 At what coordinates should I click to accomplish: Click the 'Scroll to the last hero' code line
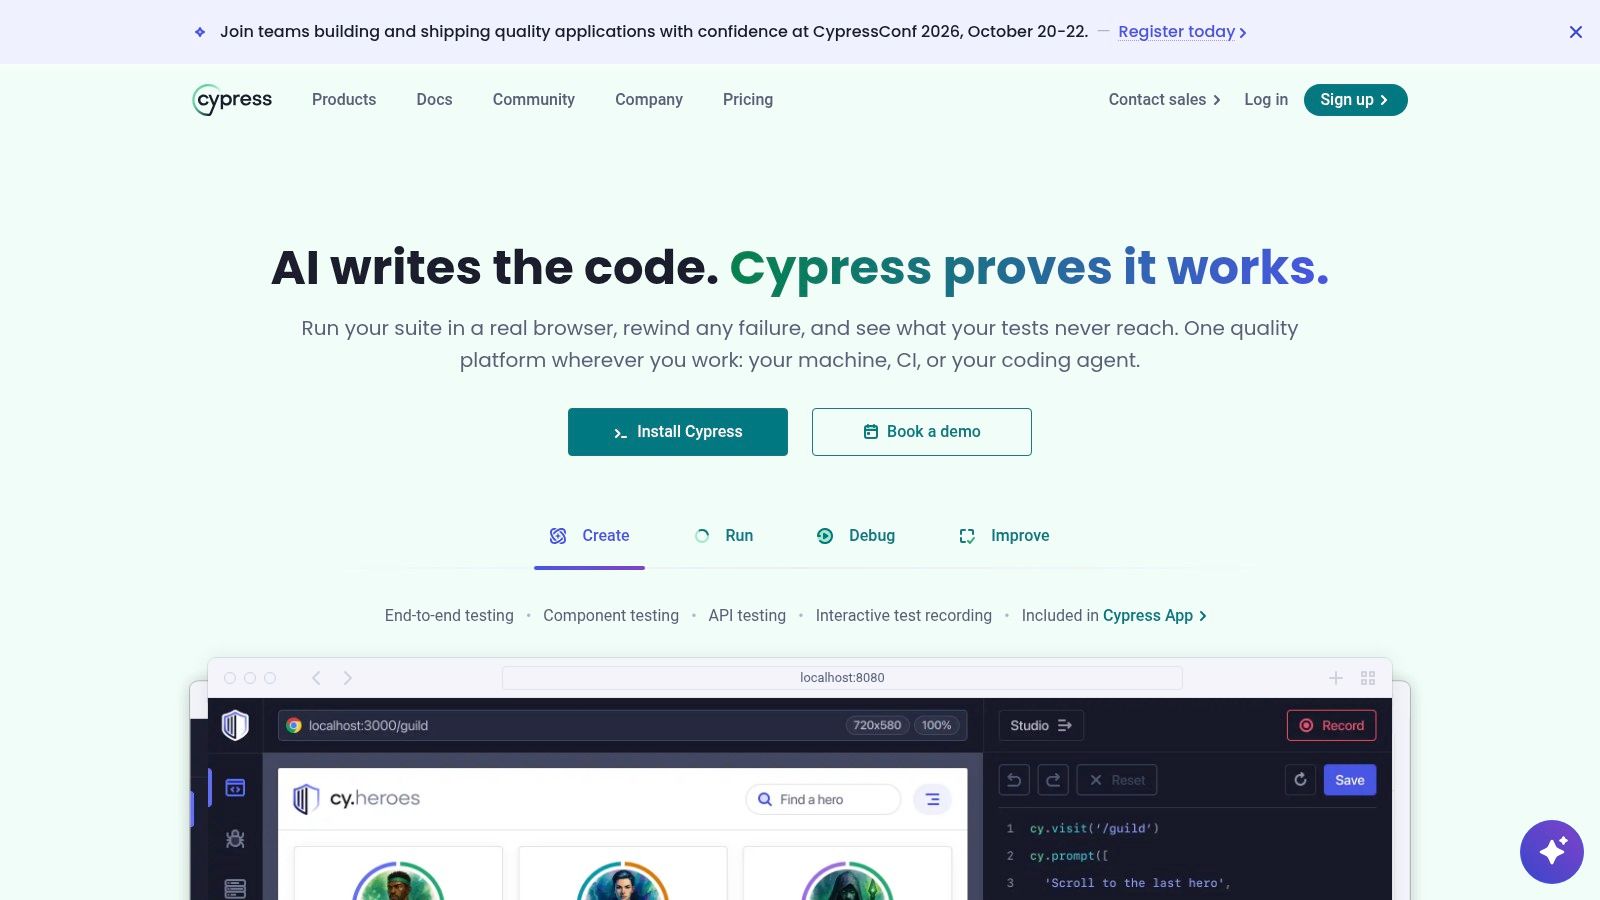click(1137, 883)
